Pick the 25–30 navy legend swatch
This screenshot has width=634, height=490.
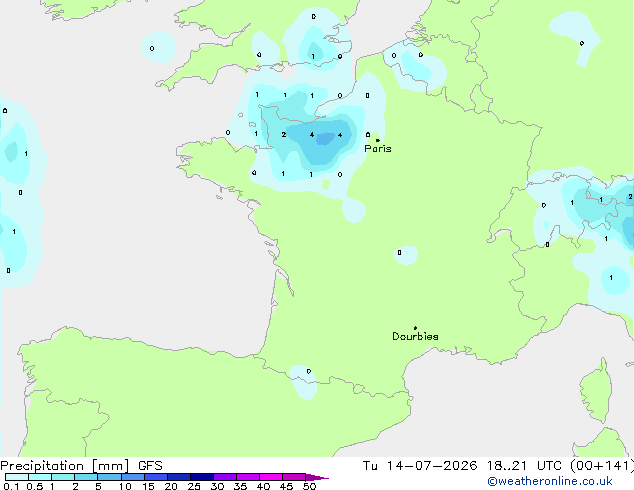(202, 477)
